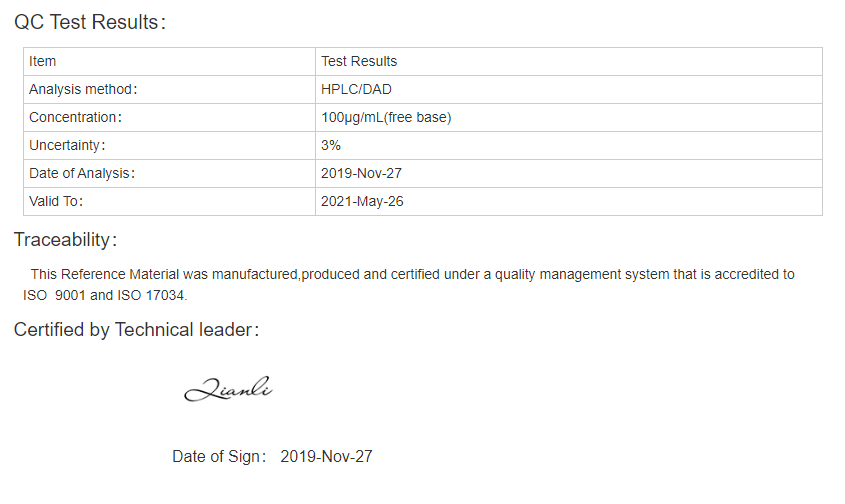Select the HPLC/DAD value cell
This screenshot has width=845, height=504.
click(569, 89)
